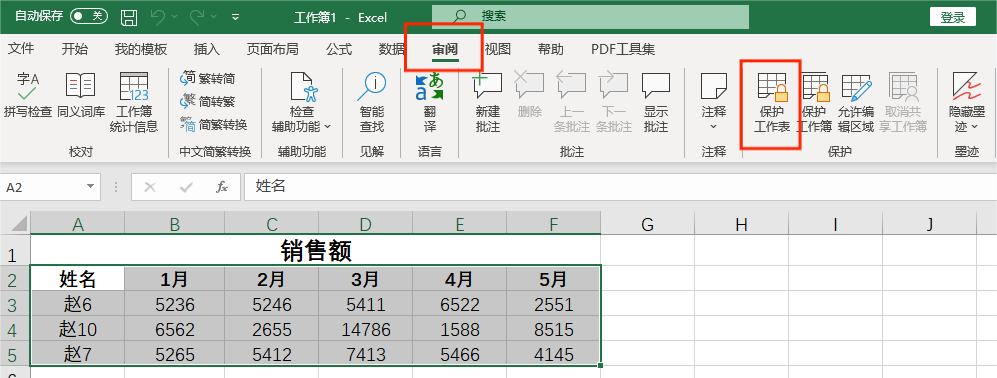
Task: Expand the Name Box dropdown arrow
Action: [x=90, y=187]
